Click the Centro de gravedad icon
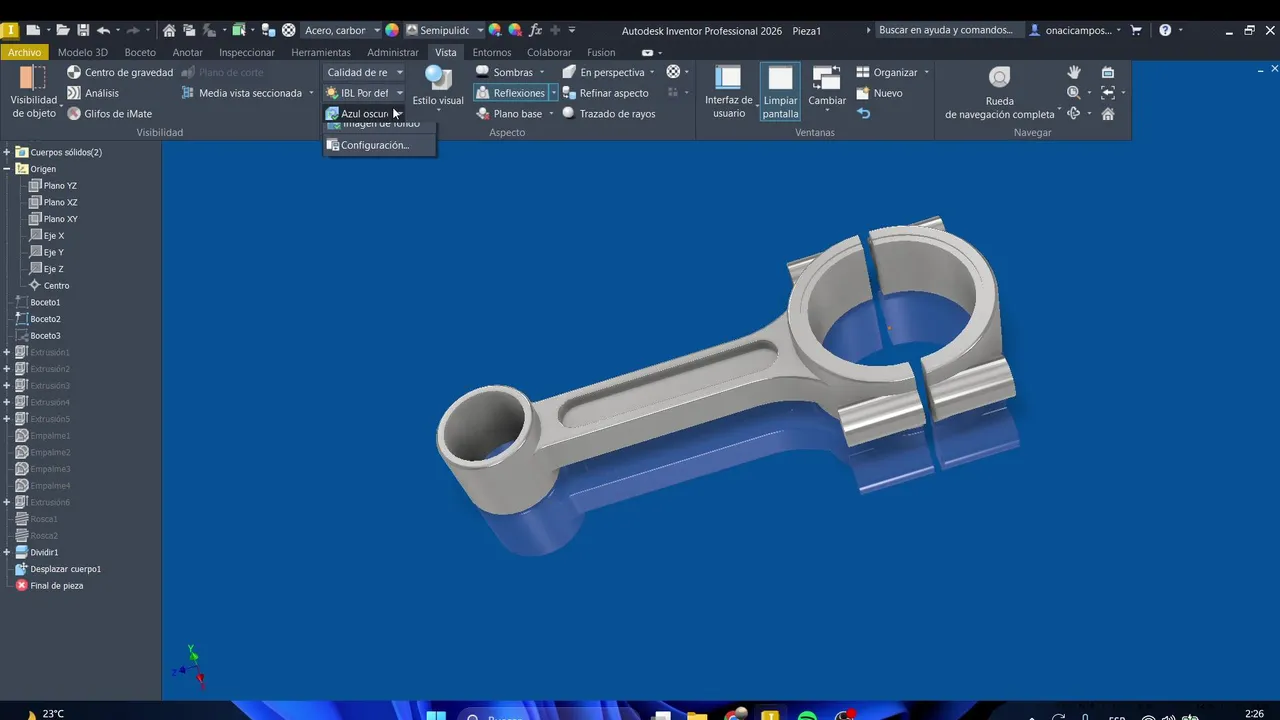1280x720 pixels. pyautogui.click(x=74, y=72)
